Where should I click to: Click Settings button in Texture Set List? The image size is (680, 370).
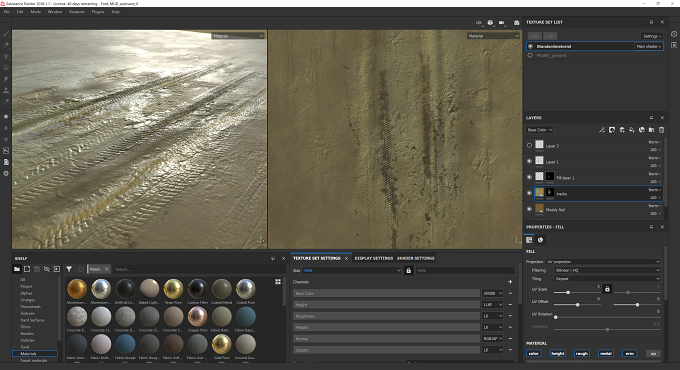[x=652, y=36]
